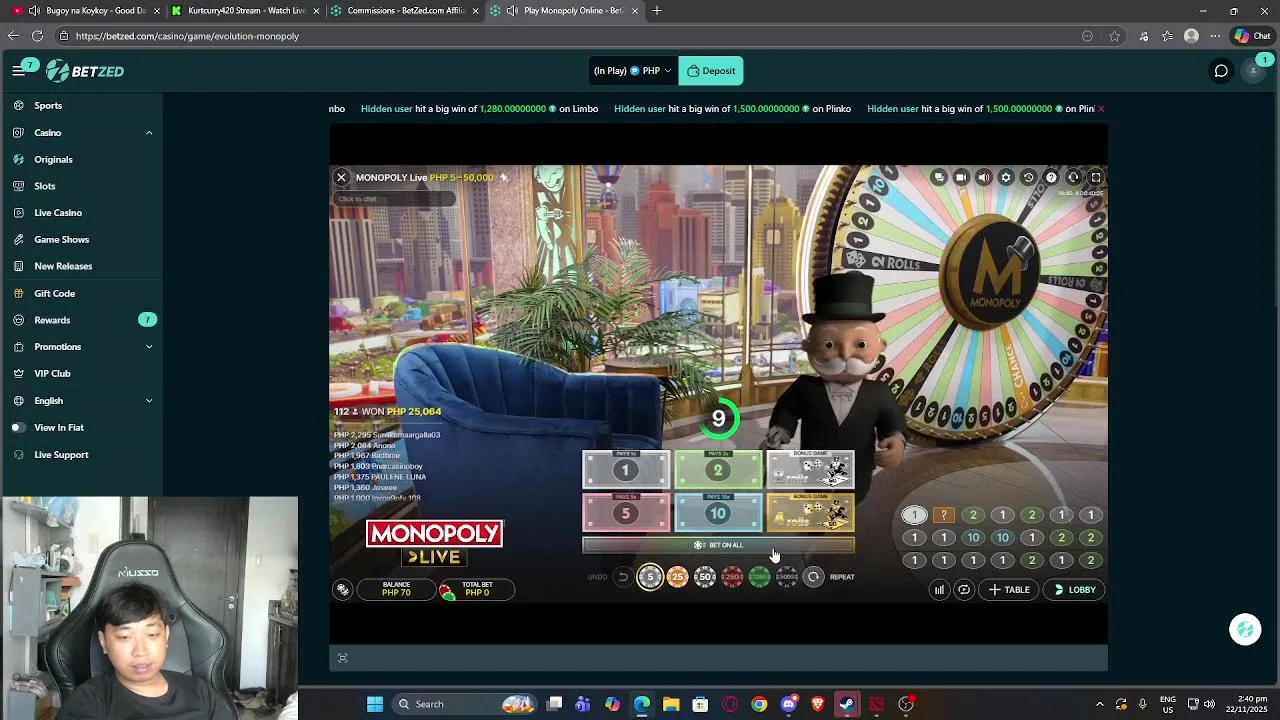The width and height of the screenshot is (1280, 720).
Task: Reload the page in browser
Action: click(x=37, y=36)
